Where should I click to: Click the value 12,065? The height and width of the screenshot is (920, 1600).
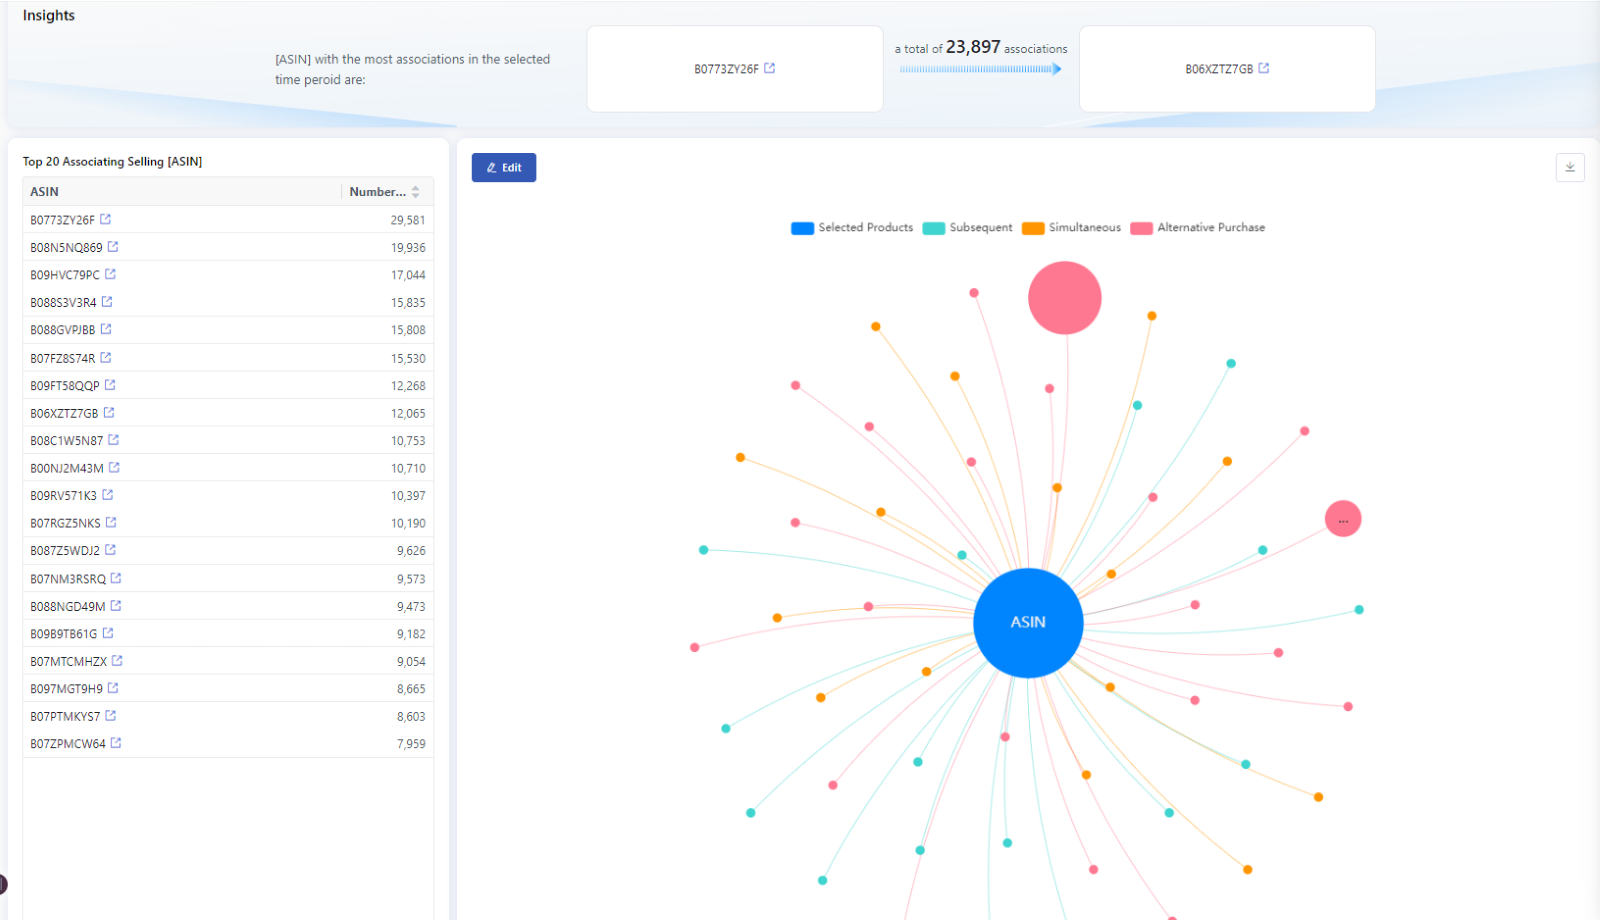[x=408, y=413]
